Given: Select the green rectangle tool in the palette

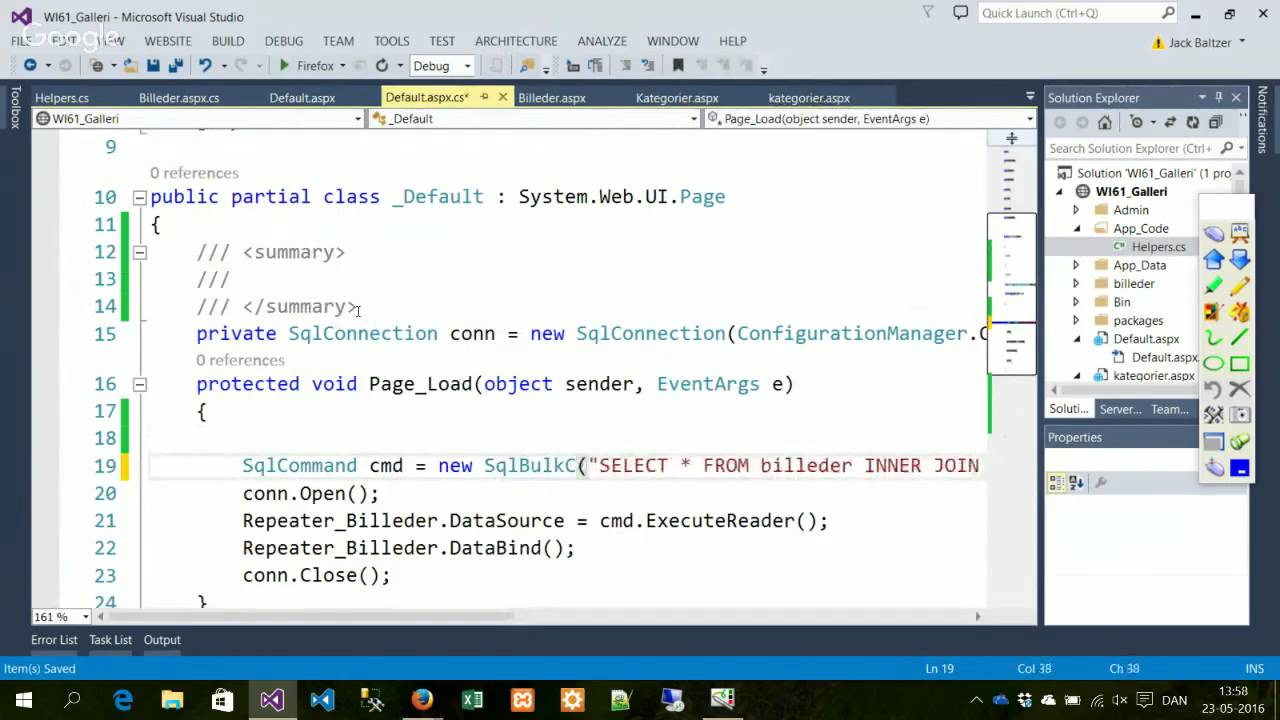Looking at the screenshot, I should tap(1240, 364).
